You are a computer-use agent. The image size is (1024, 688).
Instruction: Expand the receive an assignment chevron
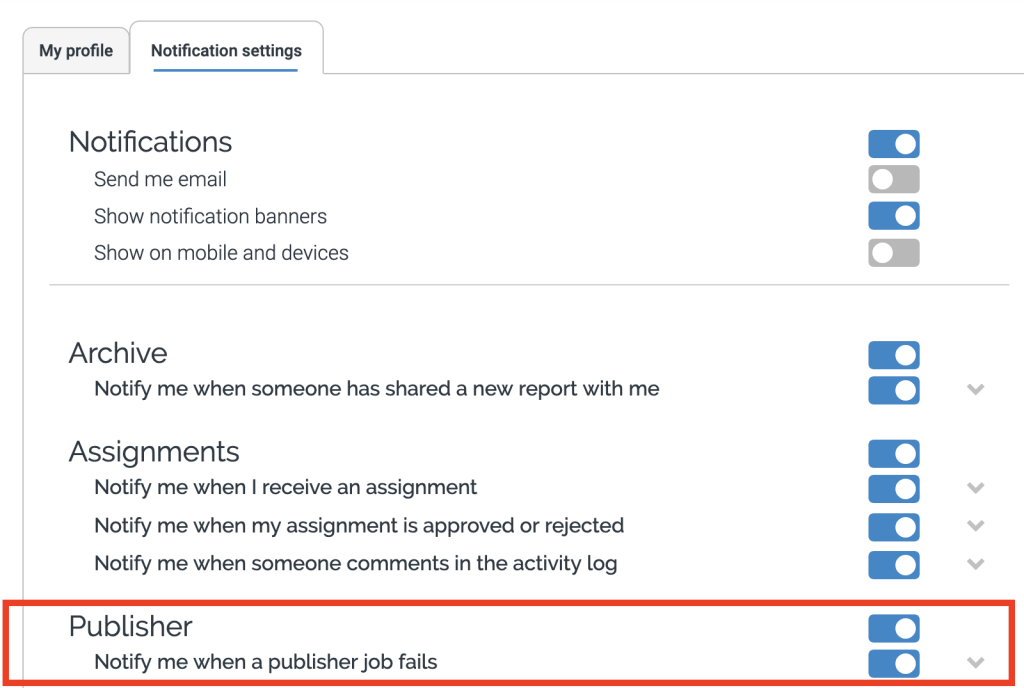976,488
